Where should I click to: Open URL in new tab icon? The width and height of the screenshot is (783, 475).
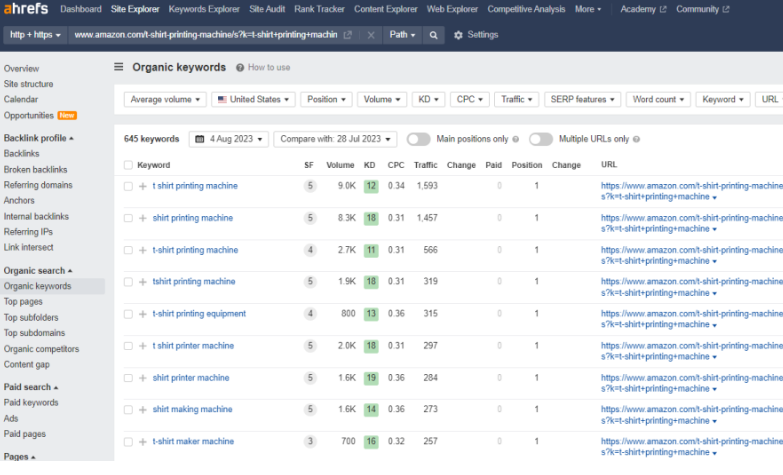pos(347,35)
